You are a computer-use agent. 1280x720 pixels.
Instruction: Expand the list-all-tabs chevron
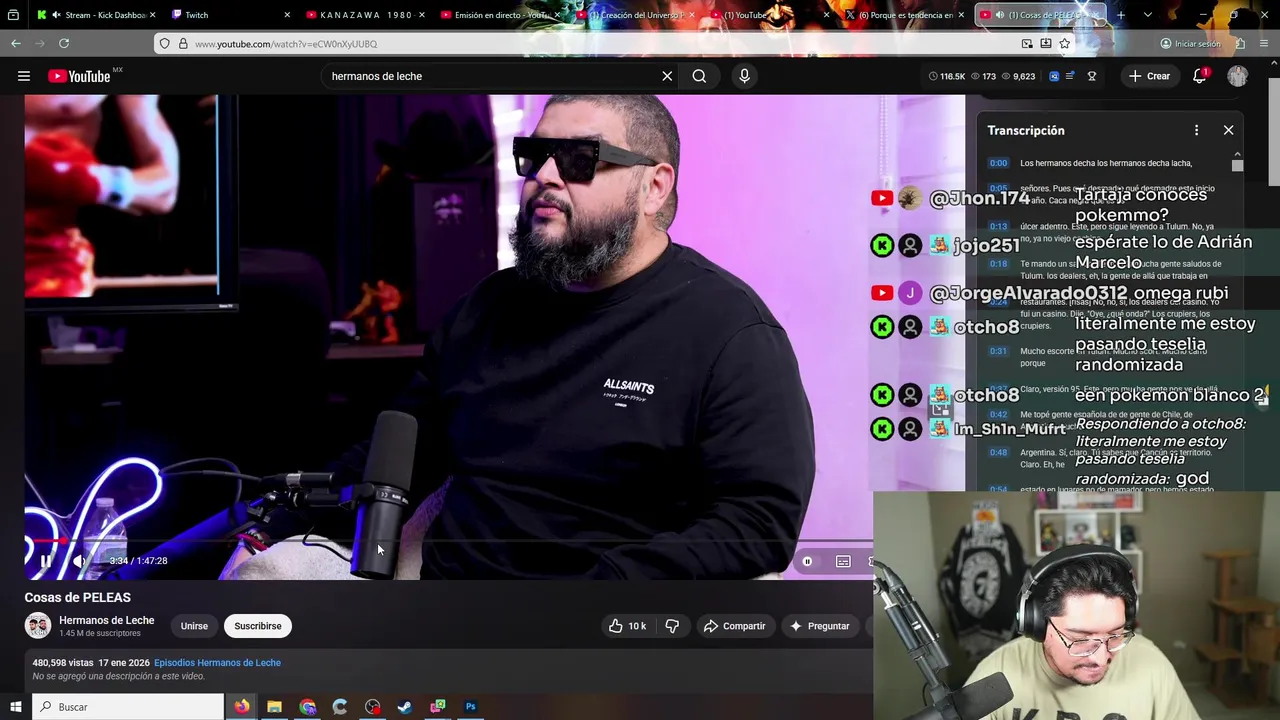(1147, 15)
